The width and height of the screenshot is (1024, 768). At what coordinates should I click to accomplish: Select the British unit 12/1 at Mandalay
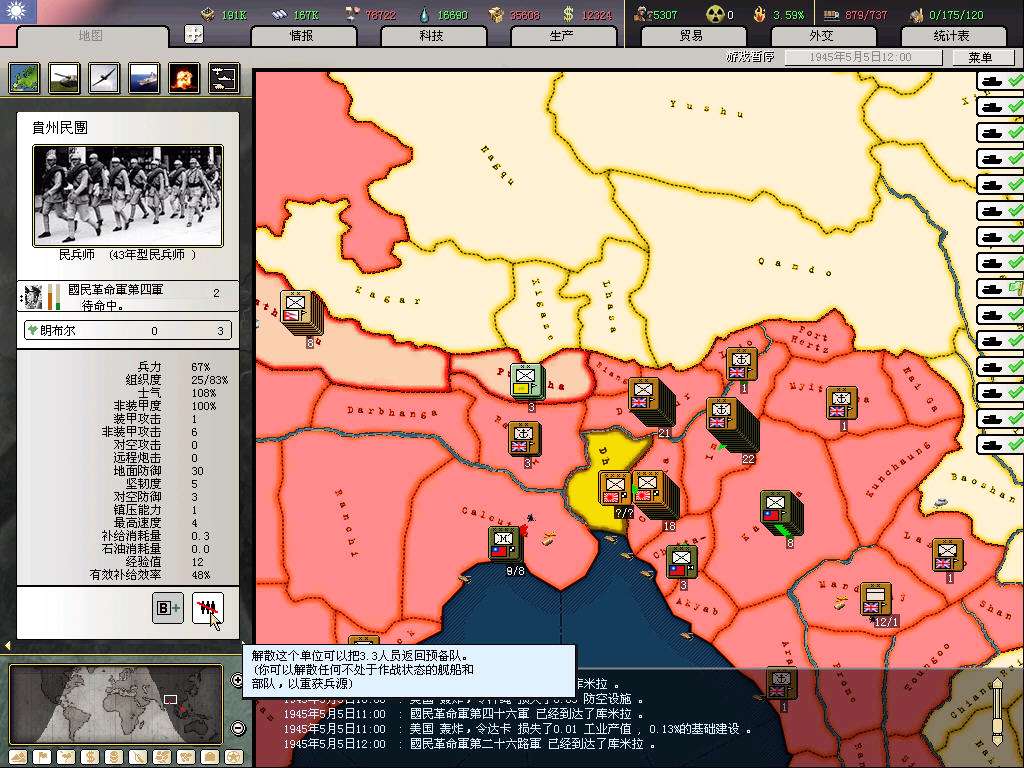click(x=876, y=599)
